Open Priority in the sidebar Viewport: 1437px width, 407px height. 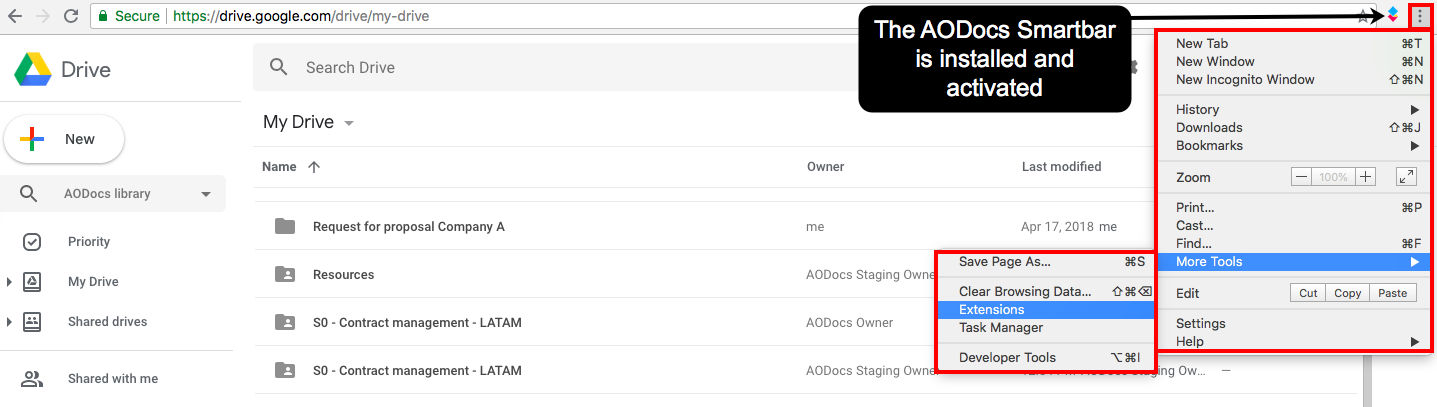(x=89, y=242)
